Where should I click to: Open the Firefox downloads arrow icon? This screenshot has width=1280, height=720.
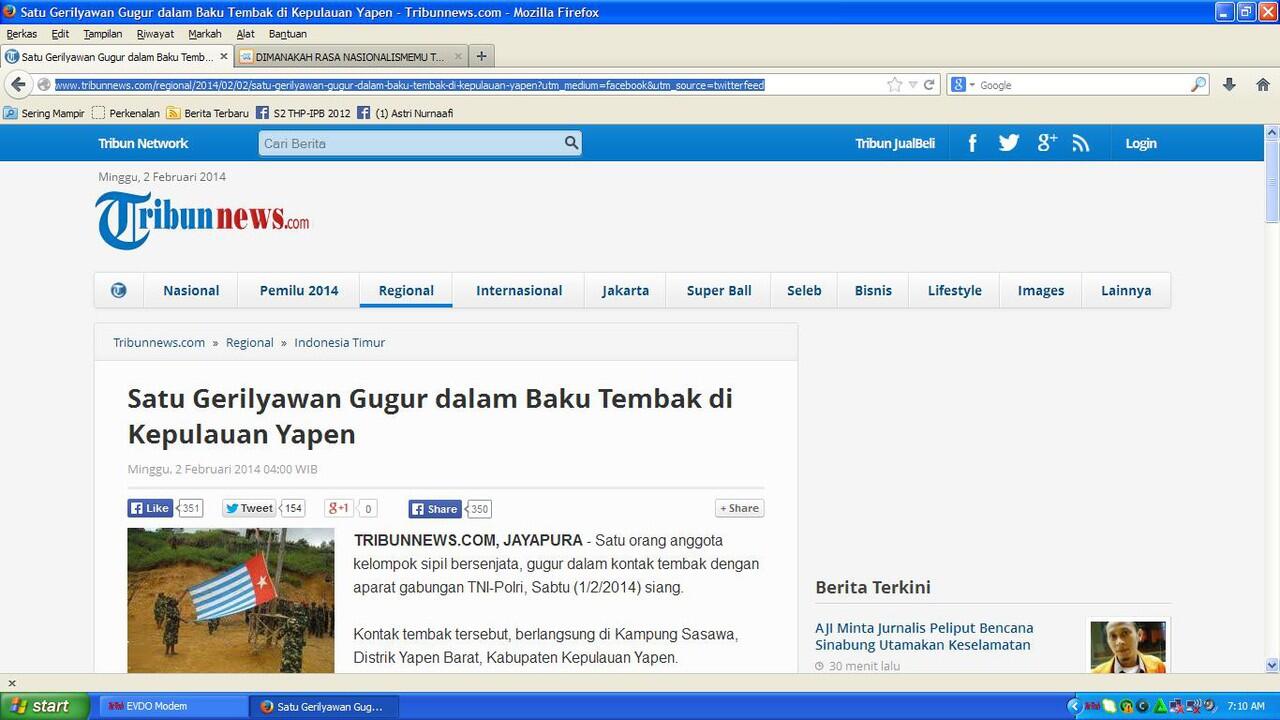(1230, 85)
